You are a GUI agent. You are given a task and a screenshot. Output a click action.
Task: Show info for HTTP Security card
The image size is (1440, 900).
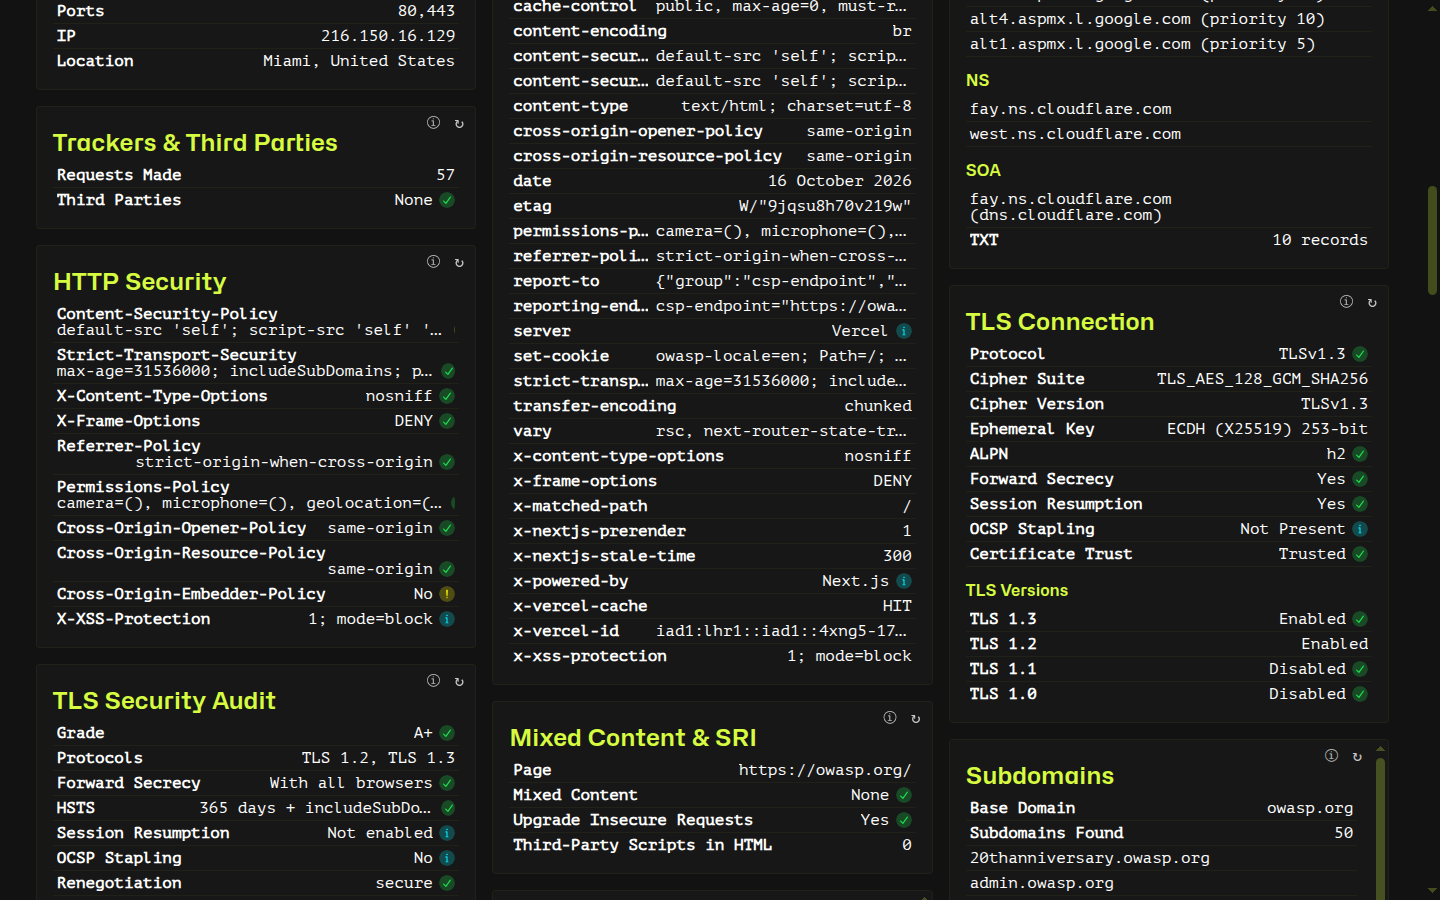click(x=433, y=262)
